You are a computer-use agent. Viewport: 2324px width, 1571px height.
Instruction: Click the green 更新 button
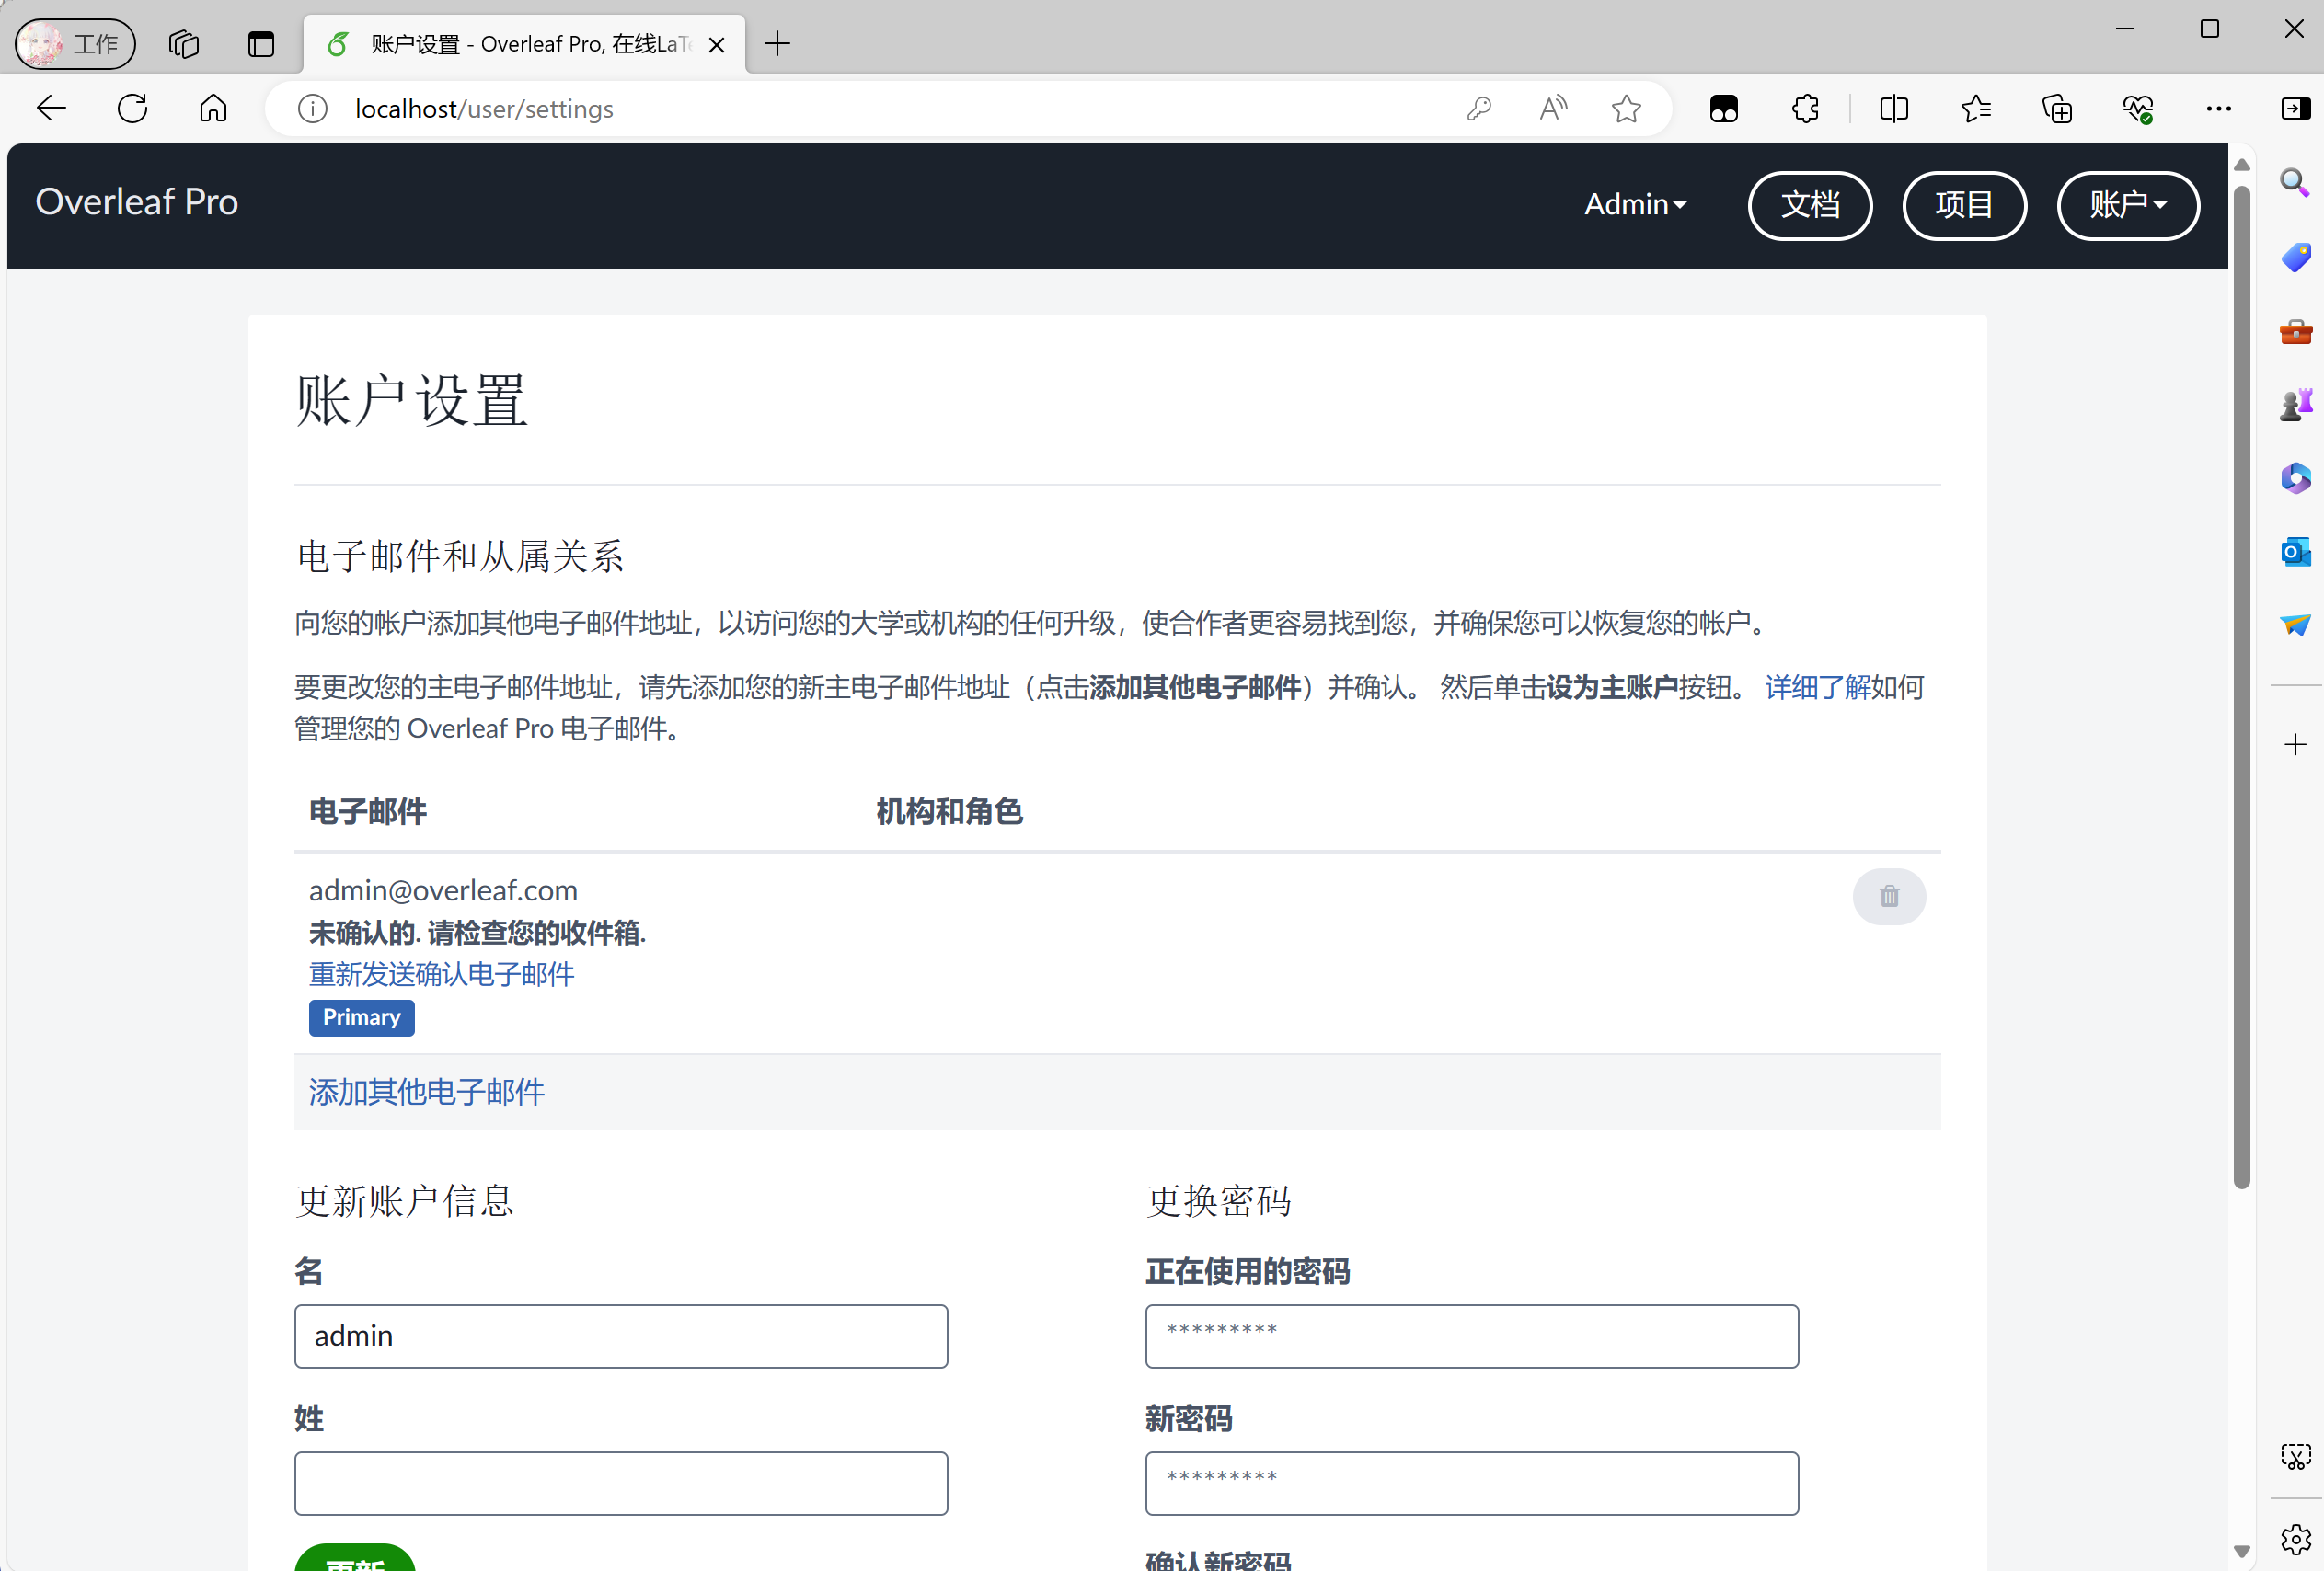355,1558
